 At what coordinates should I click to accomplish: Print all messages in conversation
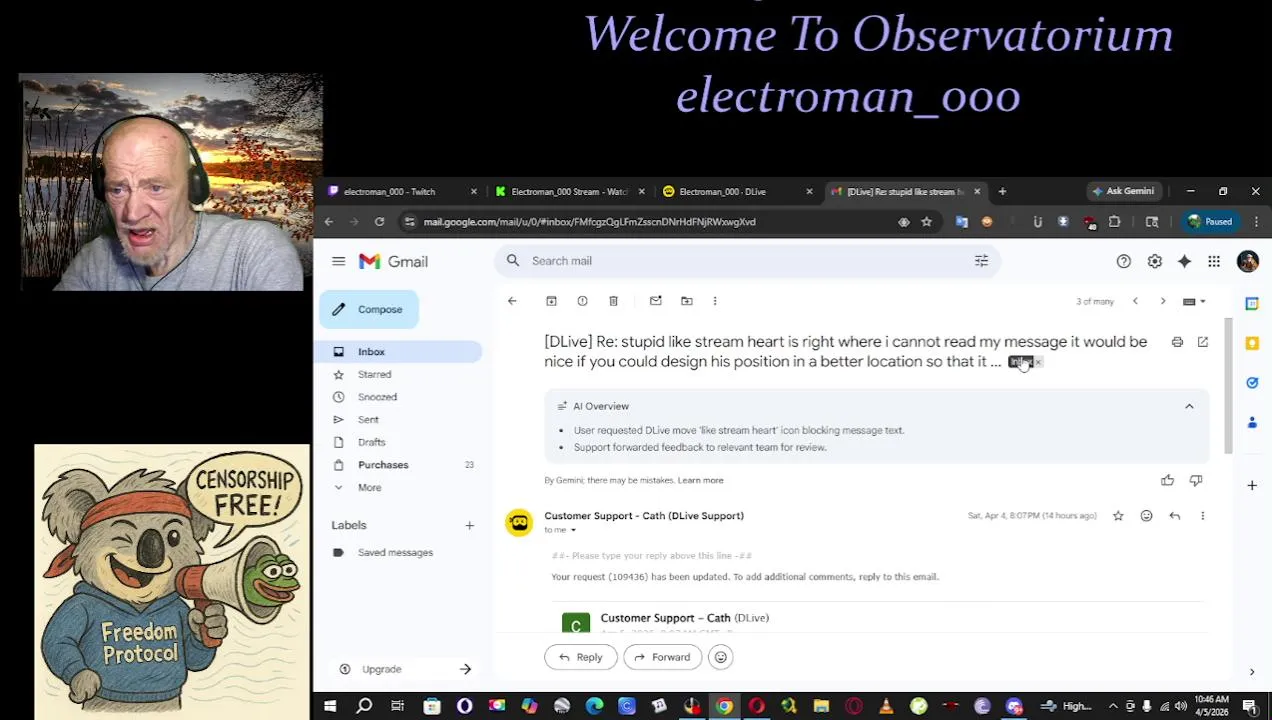[x=1177, y=342]
